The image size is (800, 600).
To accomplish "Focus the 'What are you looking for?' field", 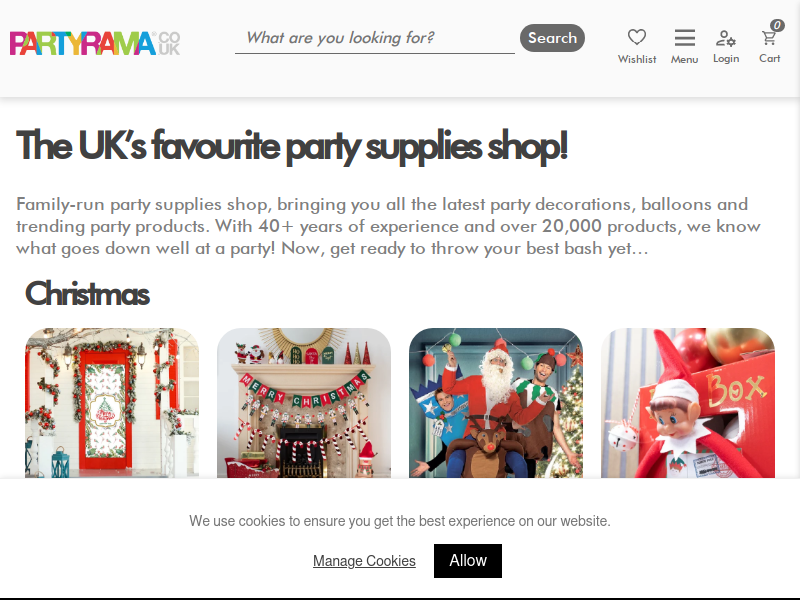I will click(374, 38).
